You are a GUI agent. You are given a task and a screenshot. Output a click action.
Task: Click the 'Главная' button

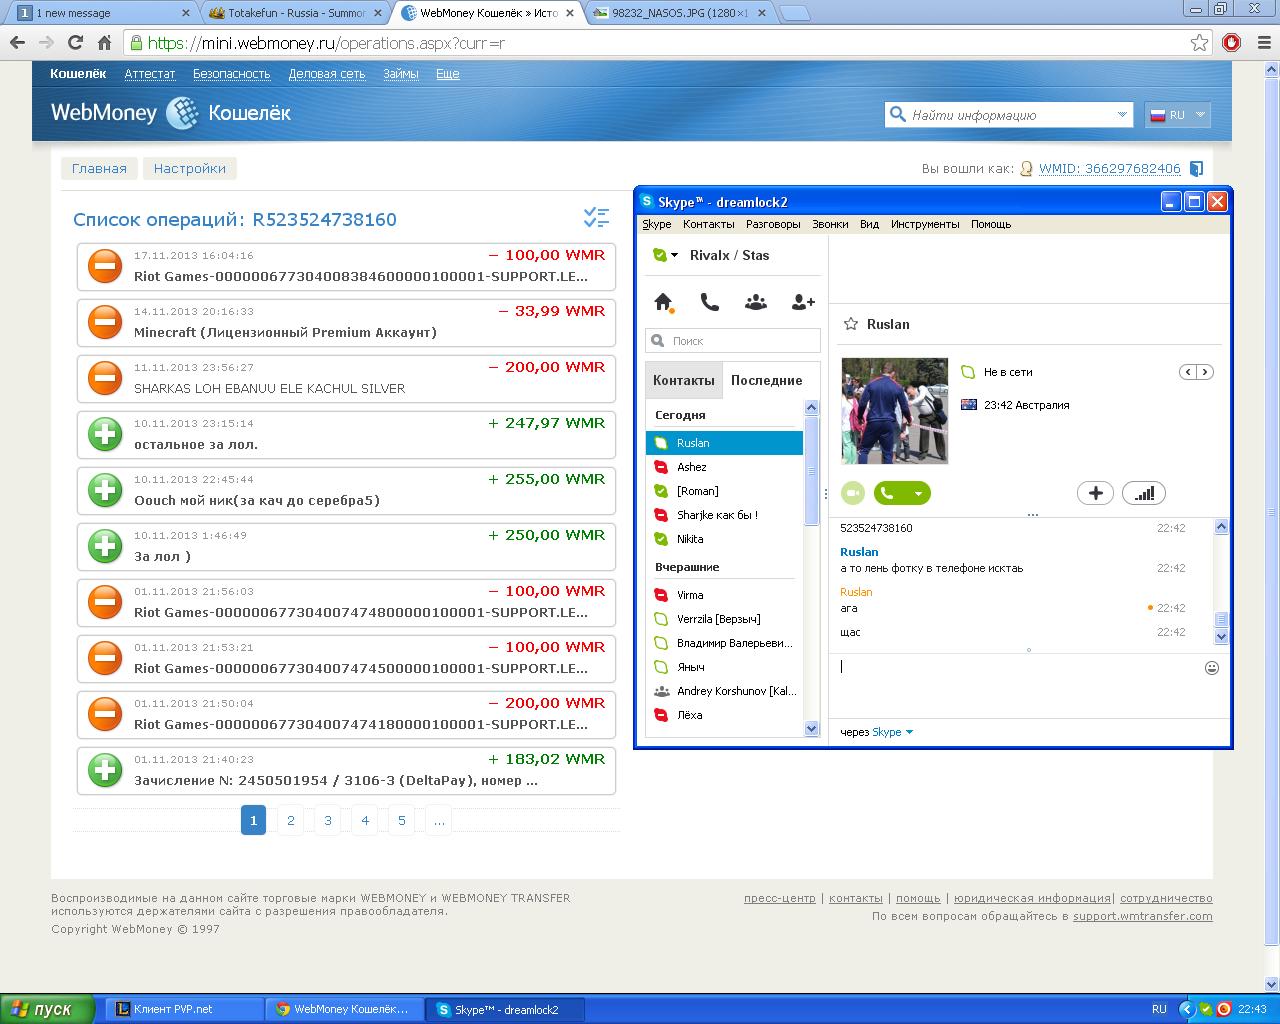(99, 168)
